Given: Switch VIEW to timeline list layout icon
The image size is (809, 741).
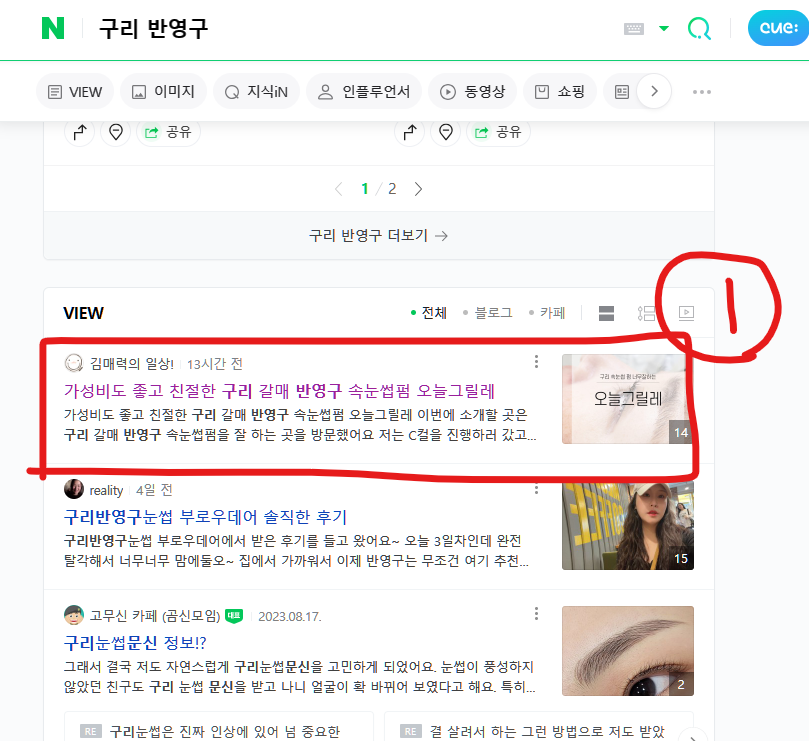Looking at the screenshot, I should (x=646, y=313).
